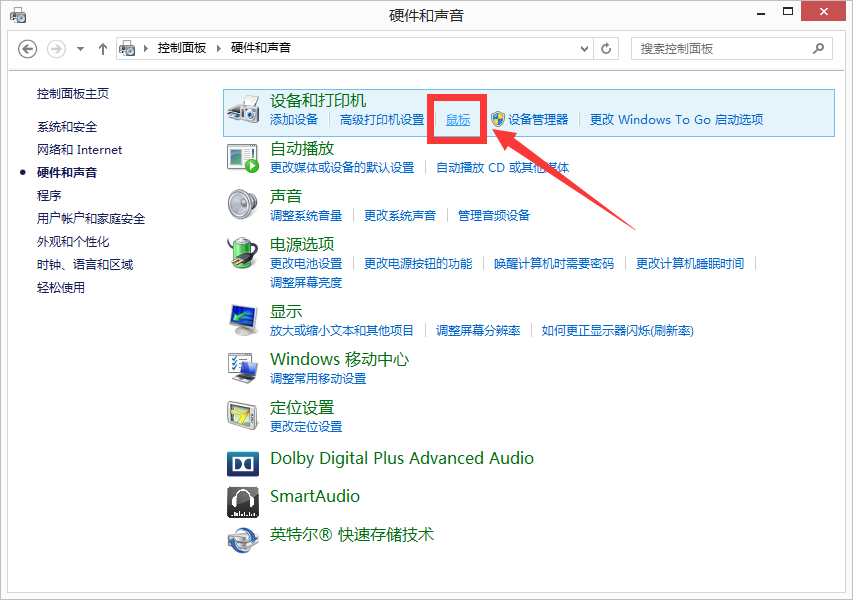
Task: Click the Windows Mobility Center icon
Action: [243, 368]
